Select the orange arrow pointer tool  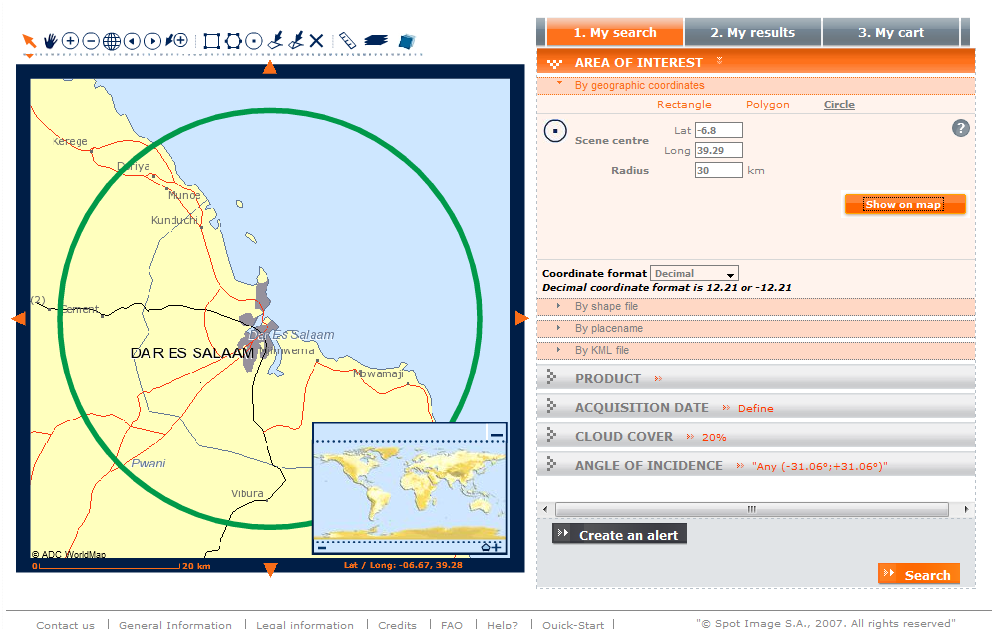pos(29,41)
